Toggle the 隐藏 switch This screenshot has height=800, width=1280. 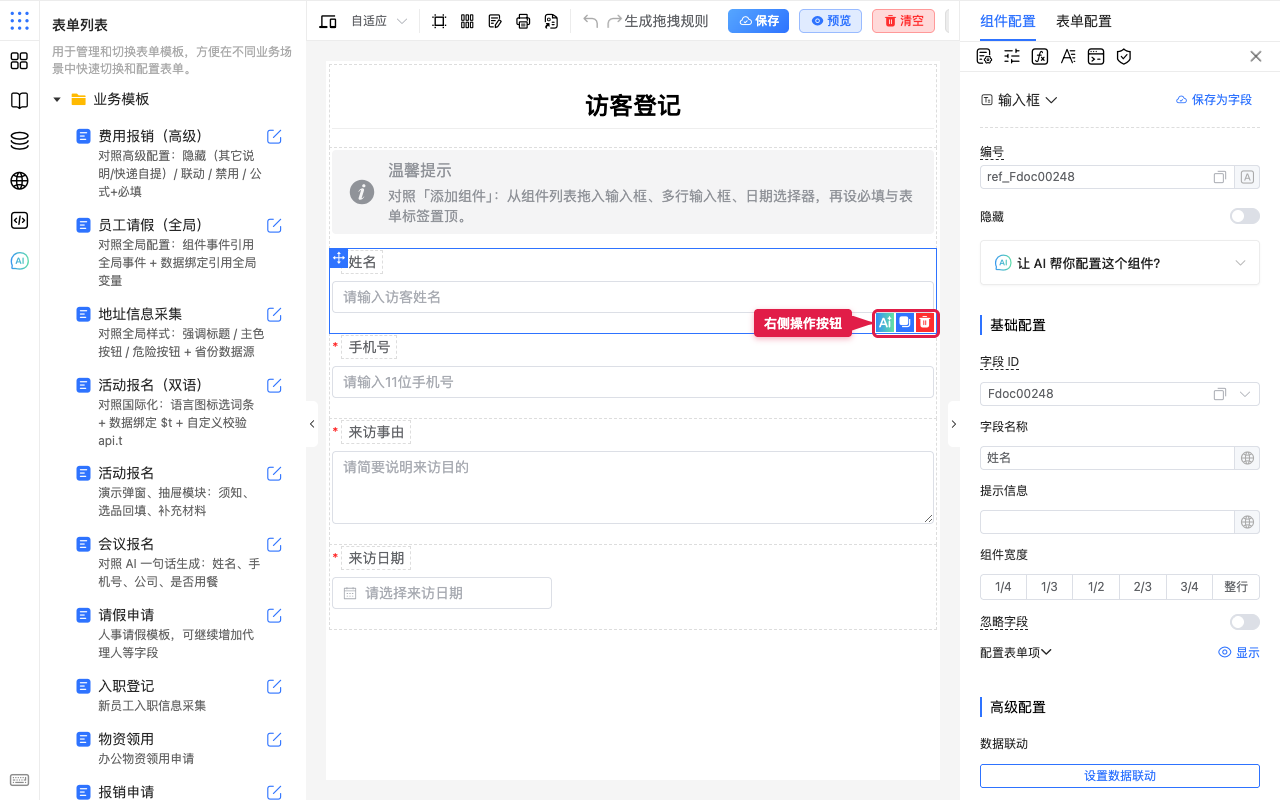tap(1245, 216)
